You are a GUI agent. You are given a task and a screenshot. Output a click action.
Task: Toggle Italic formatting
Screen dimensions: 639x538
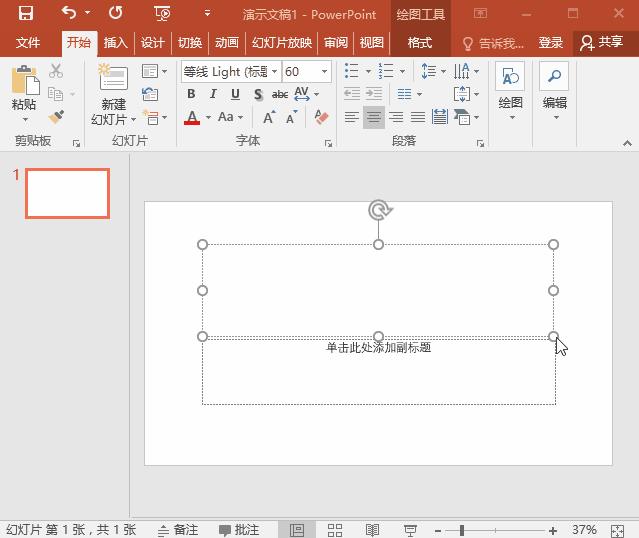(213, 95)
